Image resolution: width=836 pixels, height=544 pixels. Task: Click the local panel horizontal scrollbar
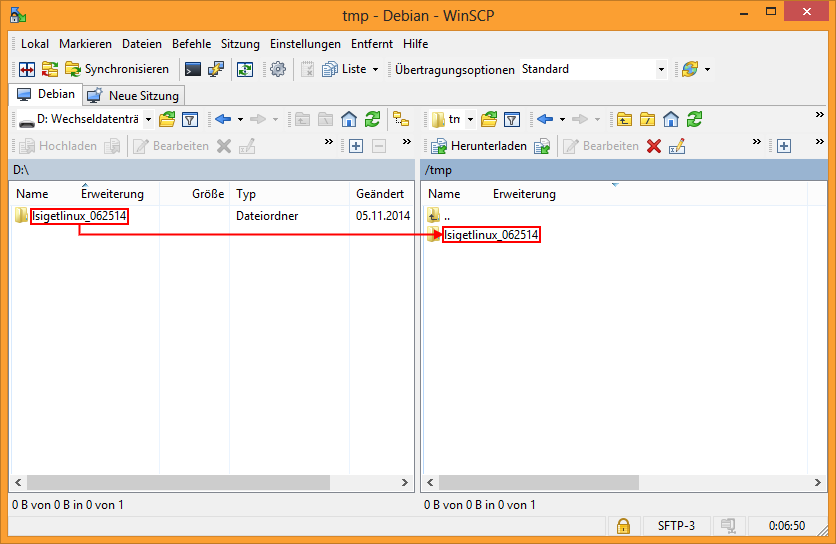pyautogui.click(x=179, y=483)
